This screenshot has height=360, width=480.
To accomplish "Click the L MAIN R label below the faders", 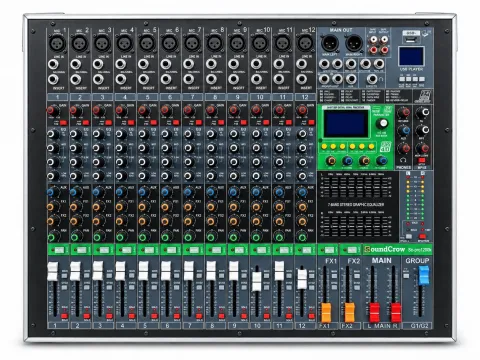I will [382, 325].
